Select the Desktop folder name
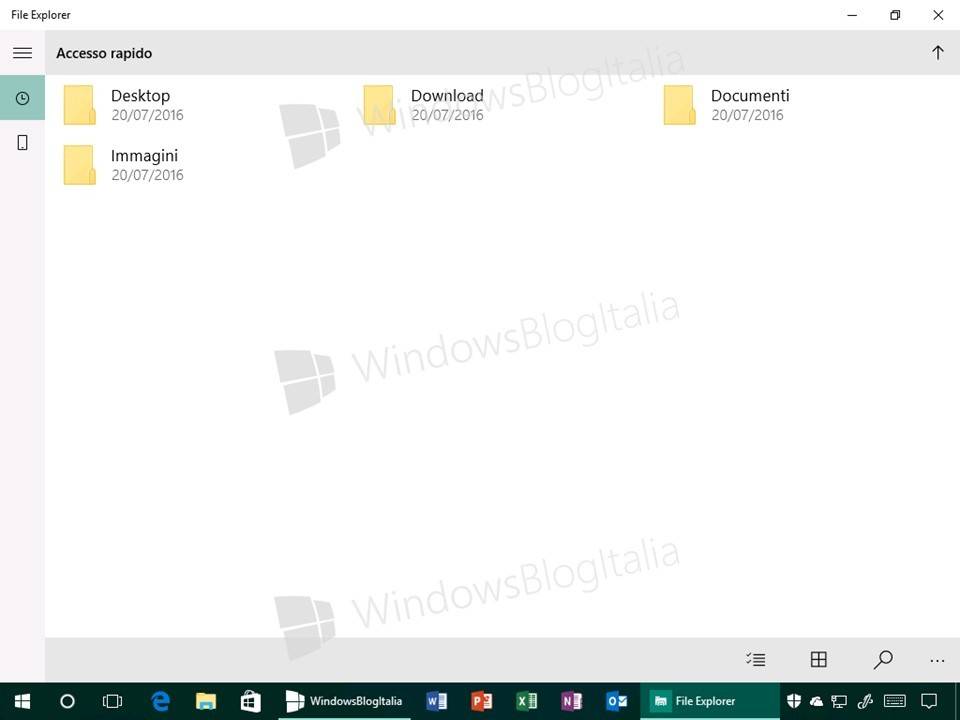This screenshot has height=720, width=960. 140,96
